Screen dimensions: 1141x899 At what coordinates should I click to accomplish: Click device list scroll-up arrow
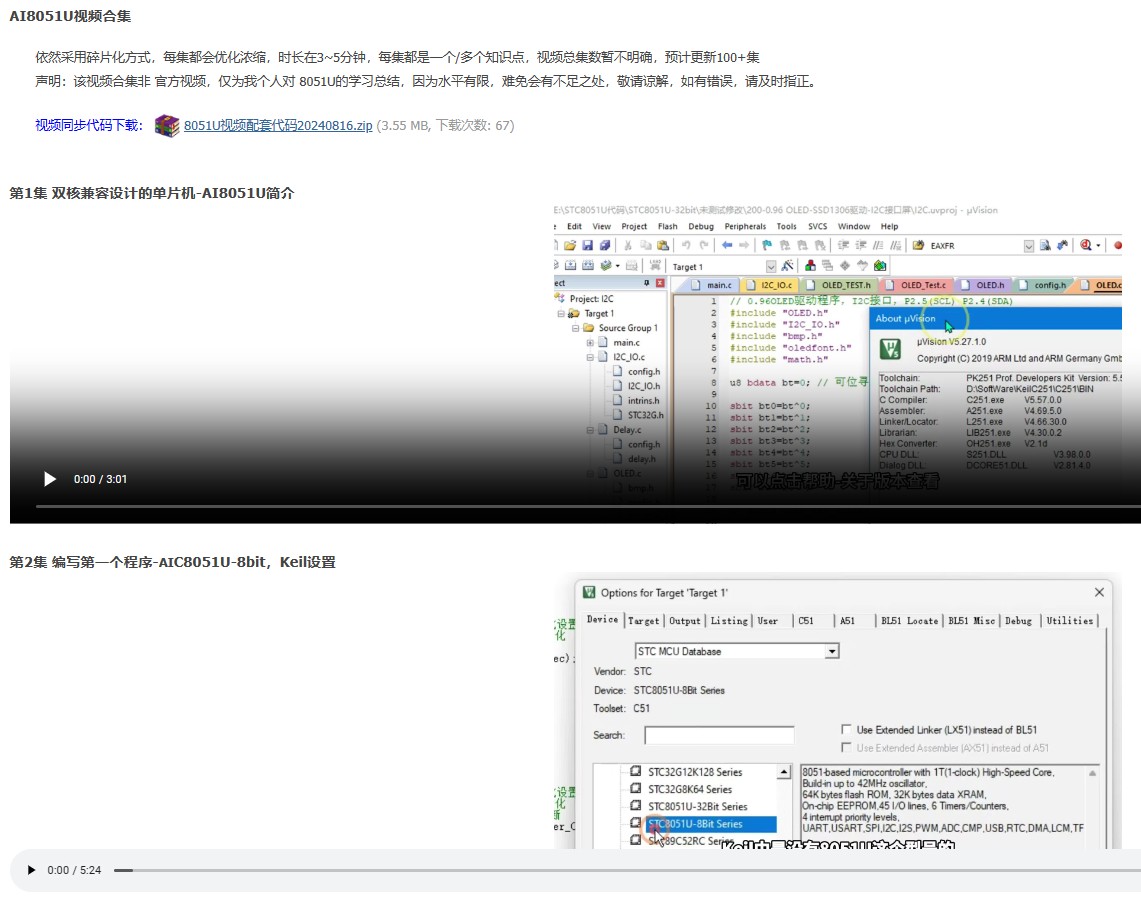tap(784, 772)
